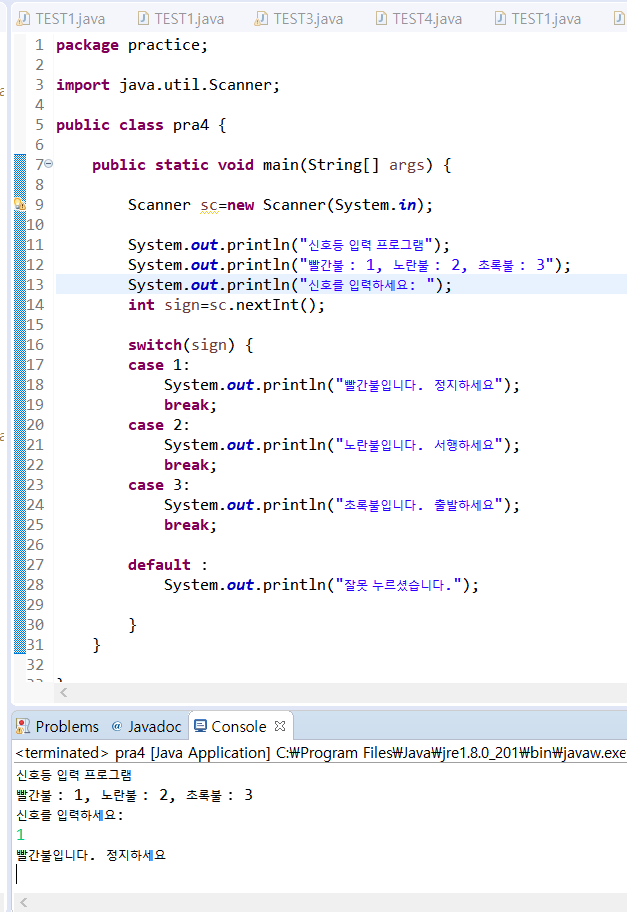The image size is (627, 912).
Task: Click the "잘못 누르셨습니다." println line
Action: coord(321,585)
